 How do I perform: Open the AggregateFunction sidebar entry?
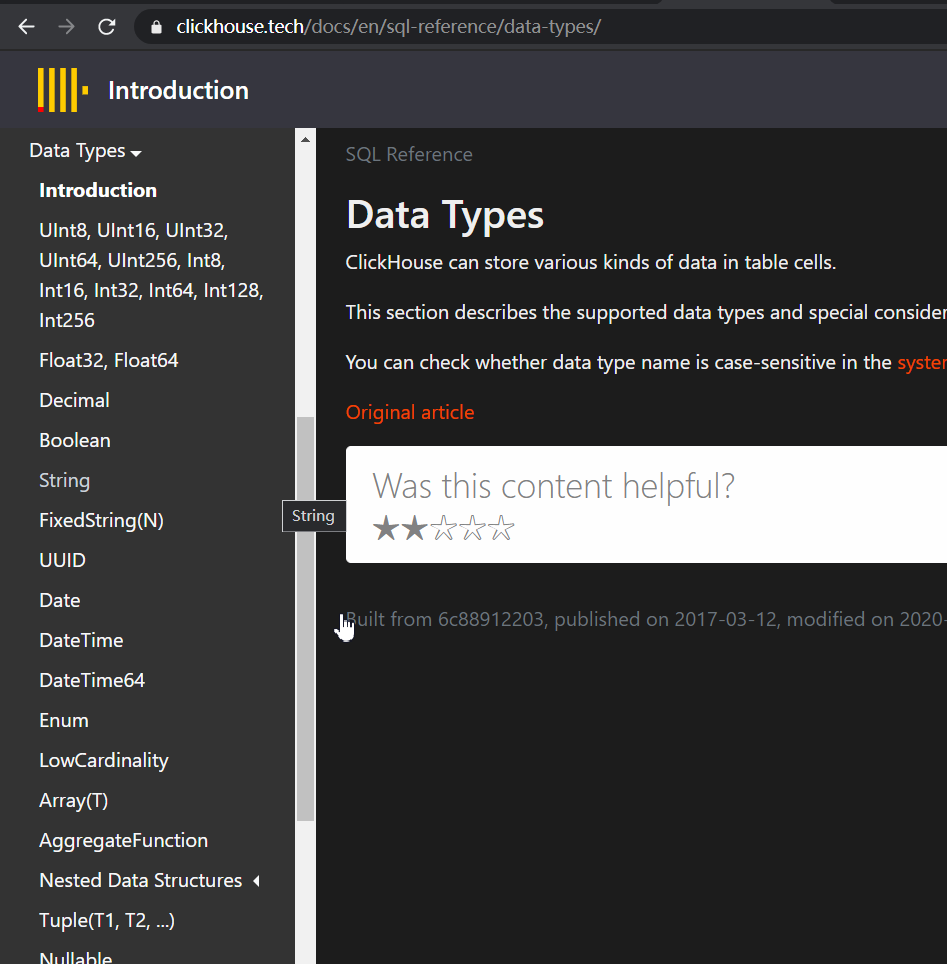[x=123, y=841]
